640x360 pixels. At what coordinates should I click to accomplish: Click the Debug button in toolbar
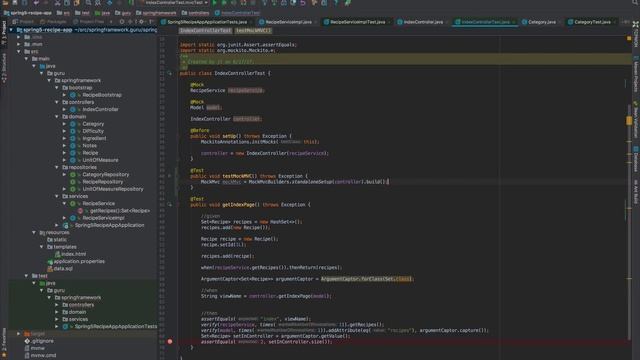tap(224, 3)
